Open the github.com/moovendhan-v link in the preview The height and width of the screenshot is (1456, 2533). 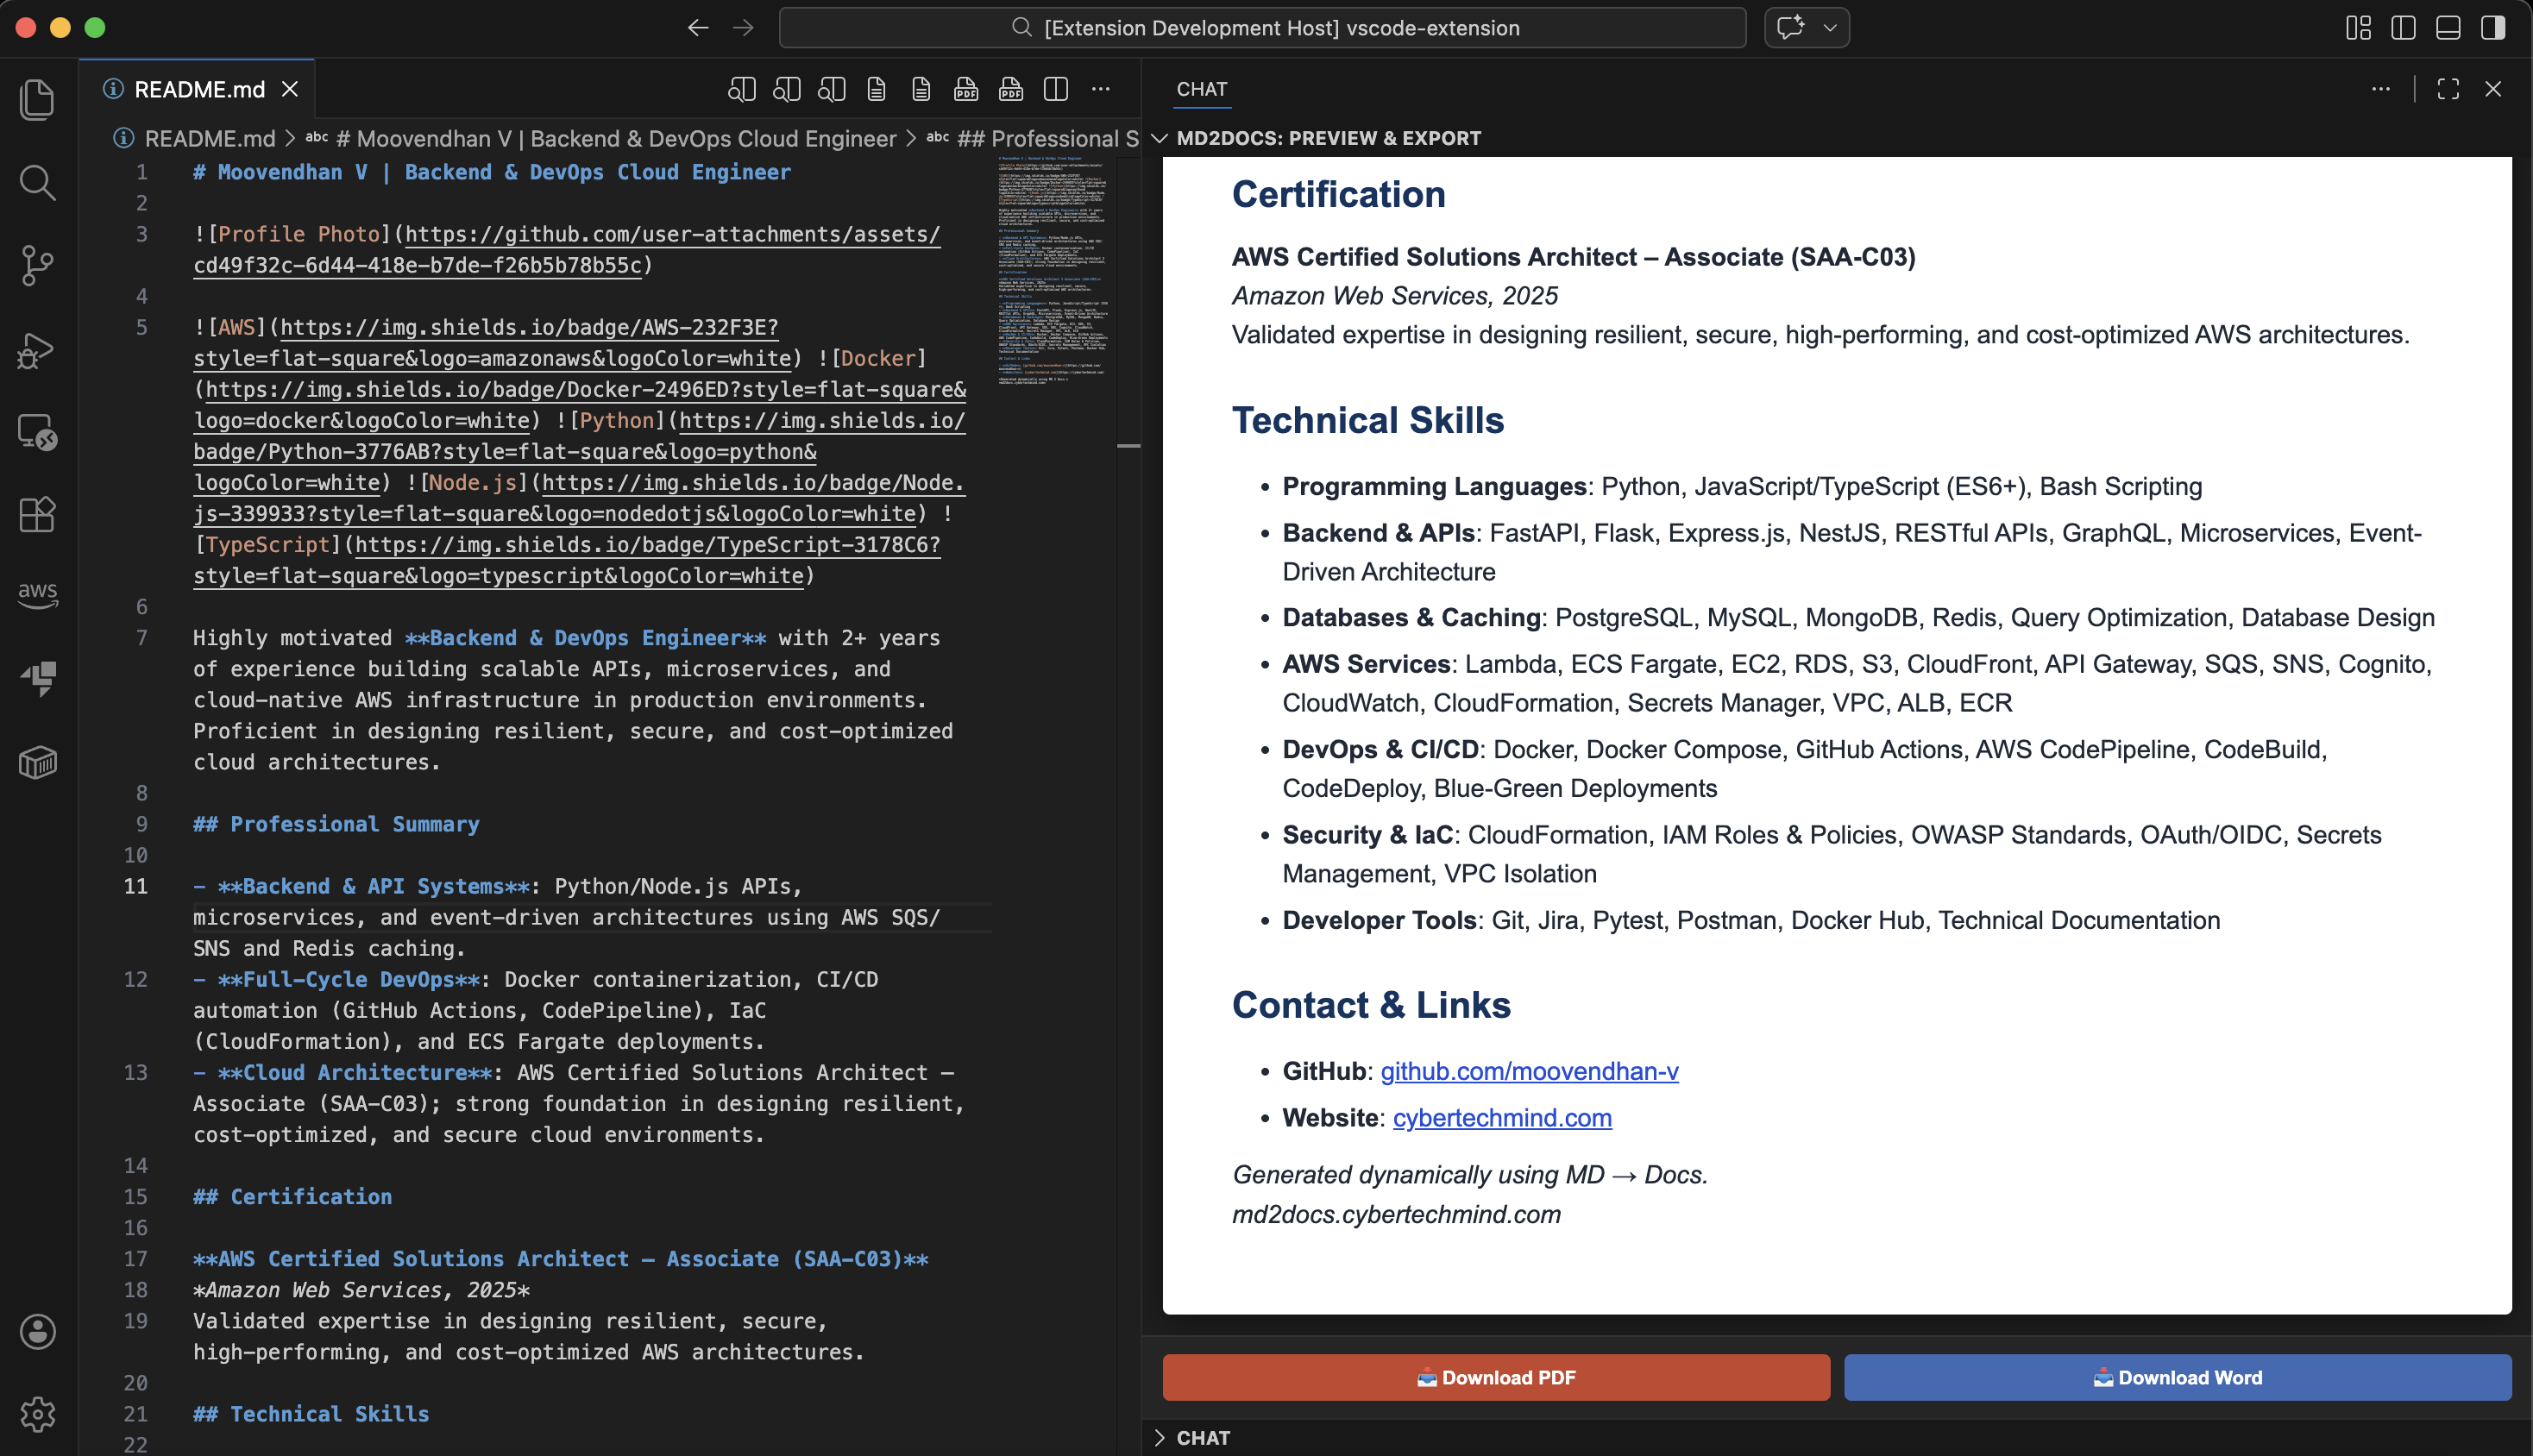[x=1529, y=1071]
